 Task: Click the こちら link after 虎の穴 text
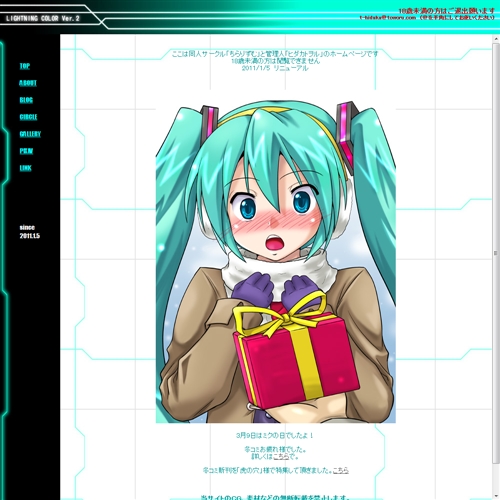pos(341,470)
